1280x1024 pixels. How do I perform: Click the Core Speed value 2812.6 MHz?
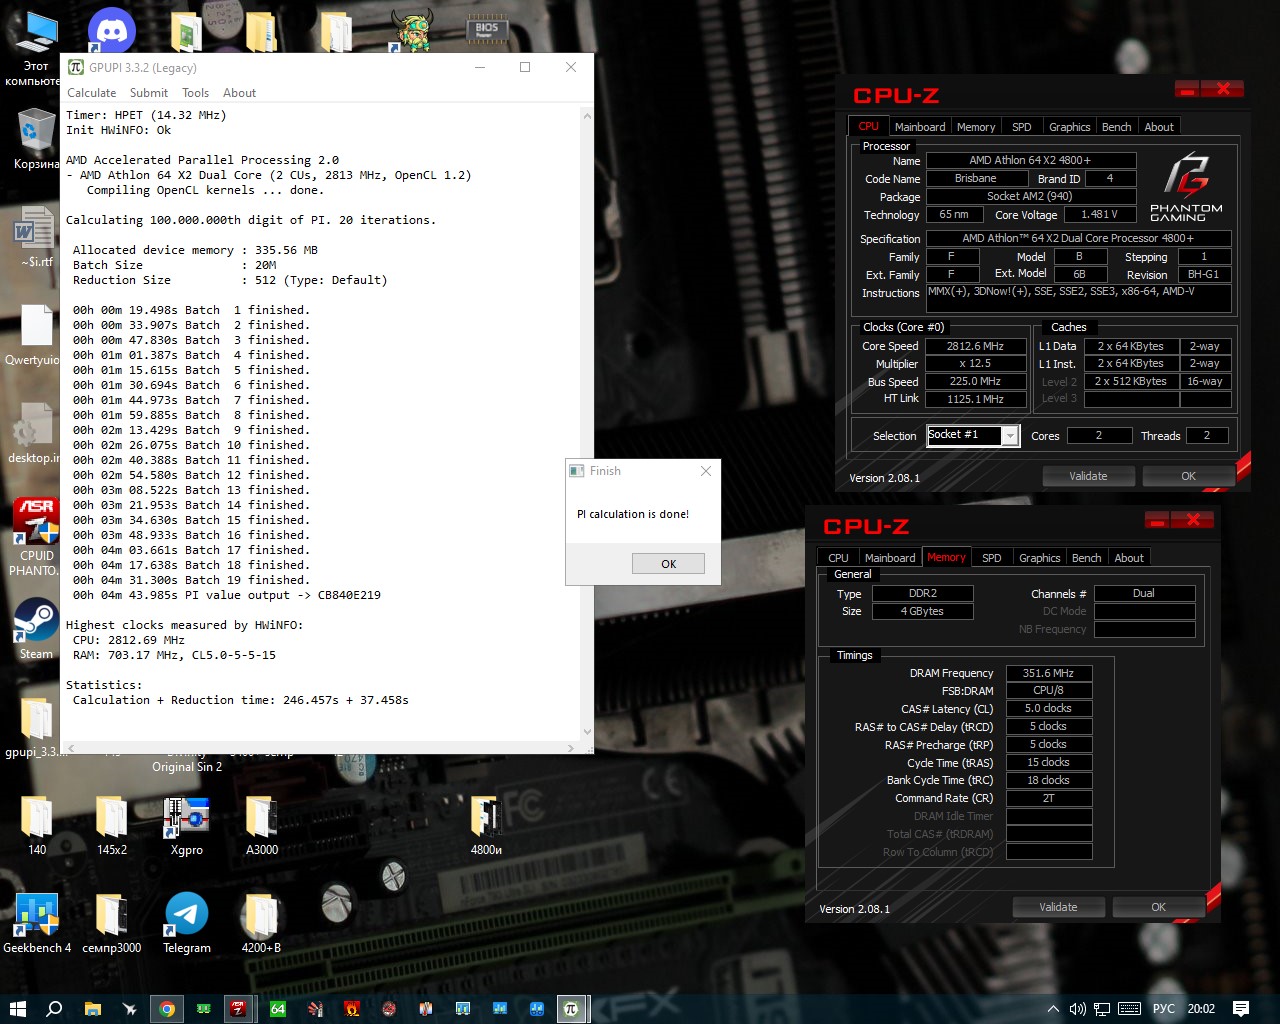(x=975, y=346)
